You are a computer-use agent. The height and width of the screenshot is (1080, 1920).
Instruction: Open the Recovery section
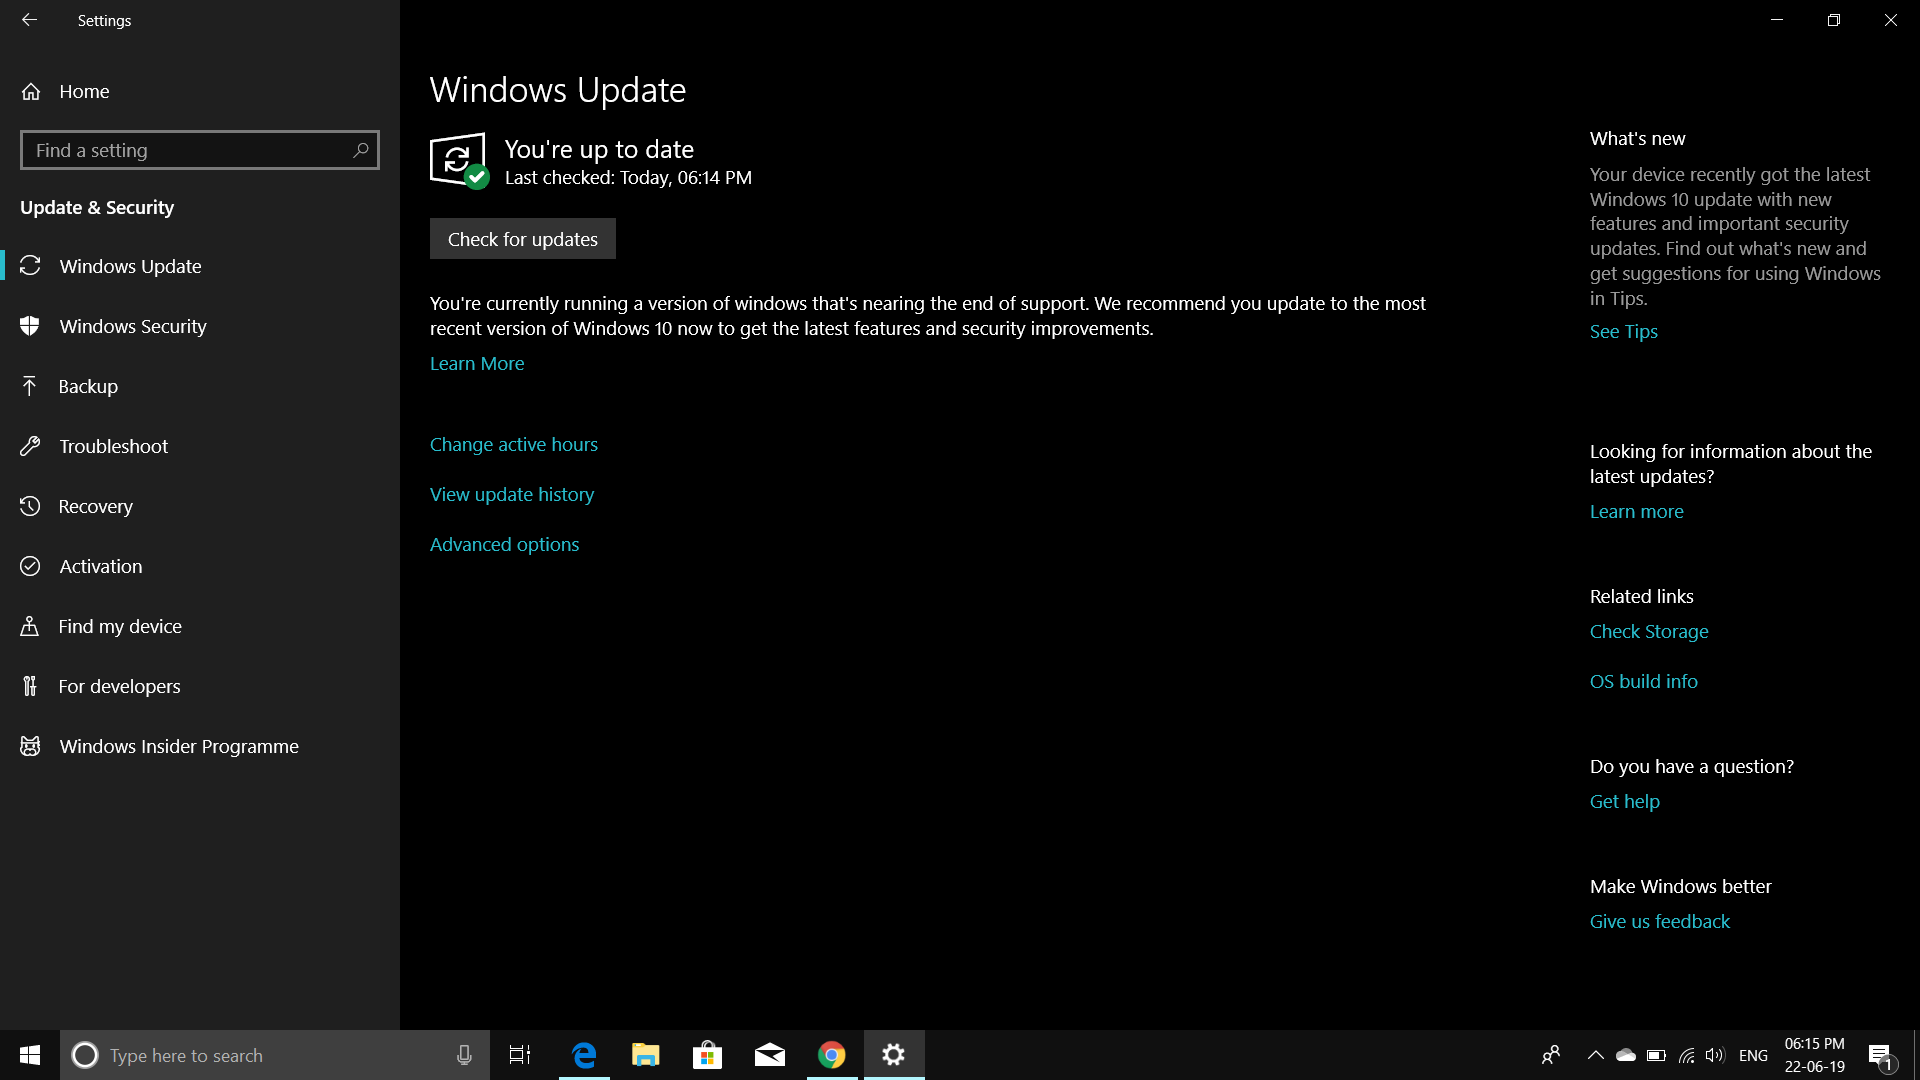coord(200,506)
